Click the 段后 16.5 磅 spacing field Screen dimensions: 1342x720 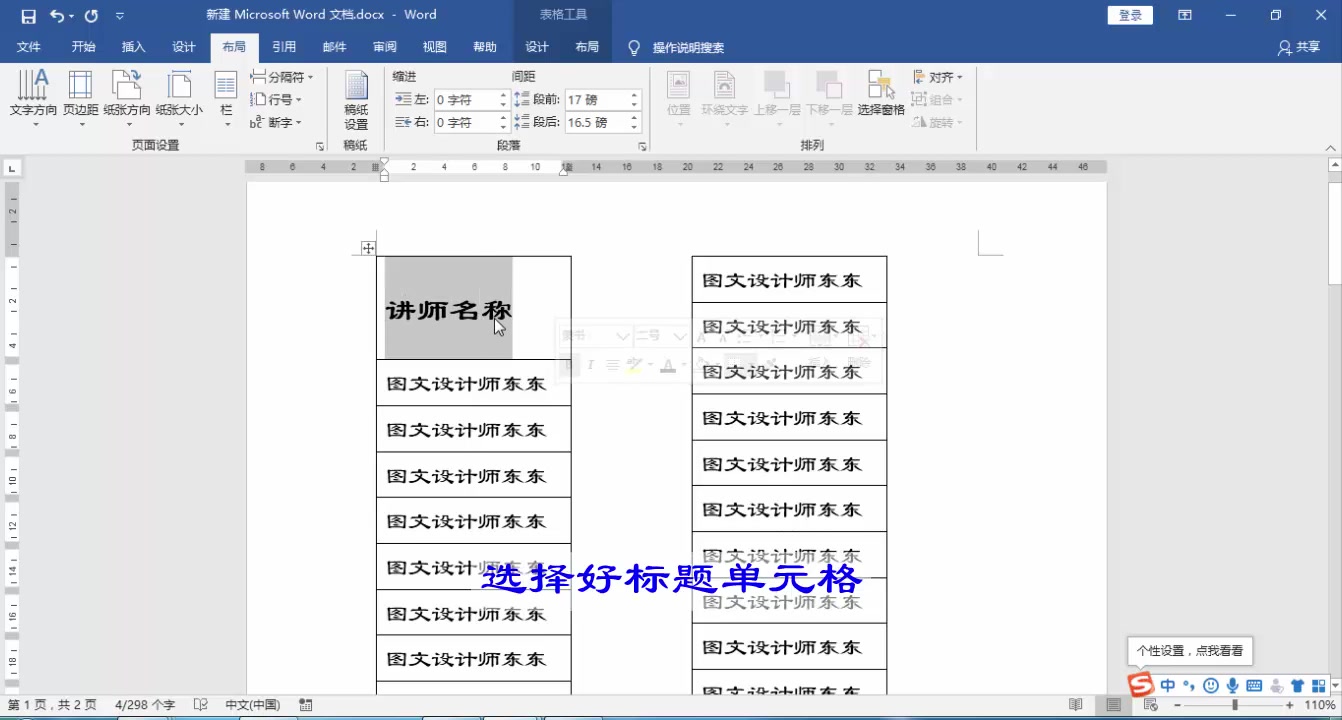coord(595,122)
